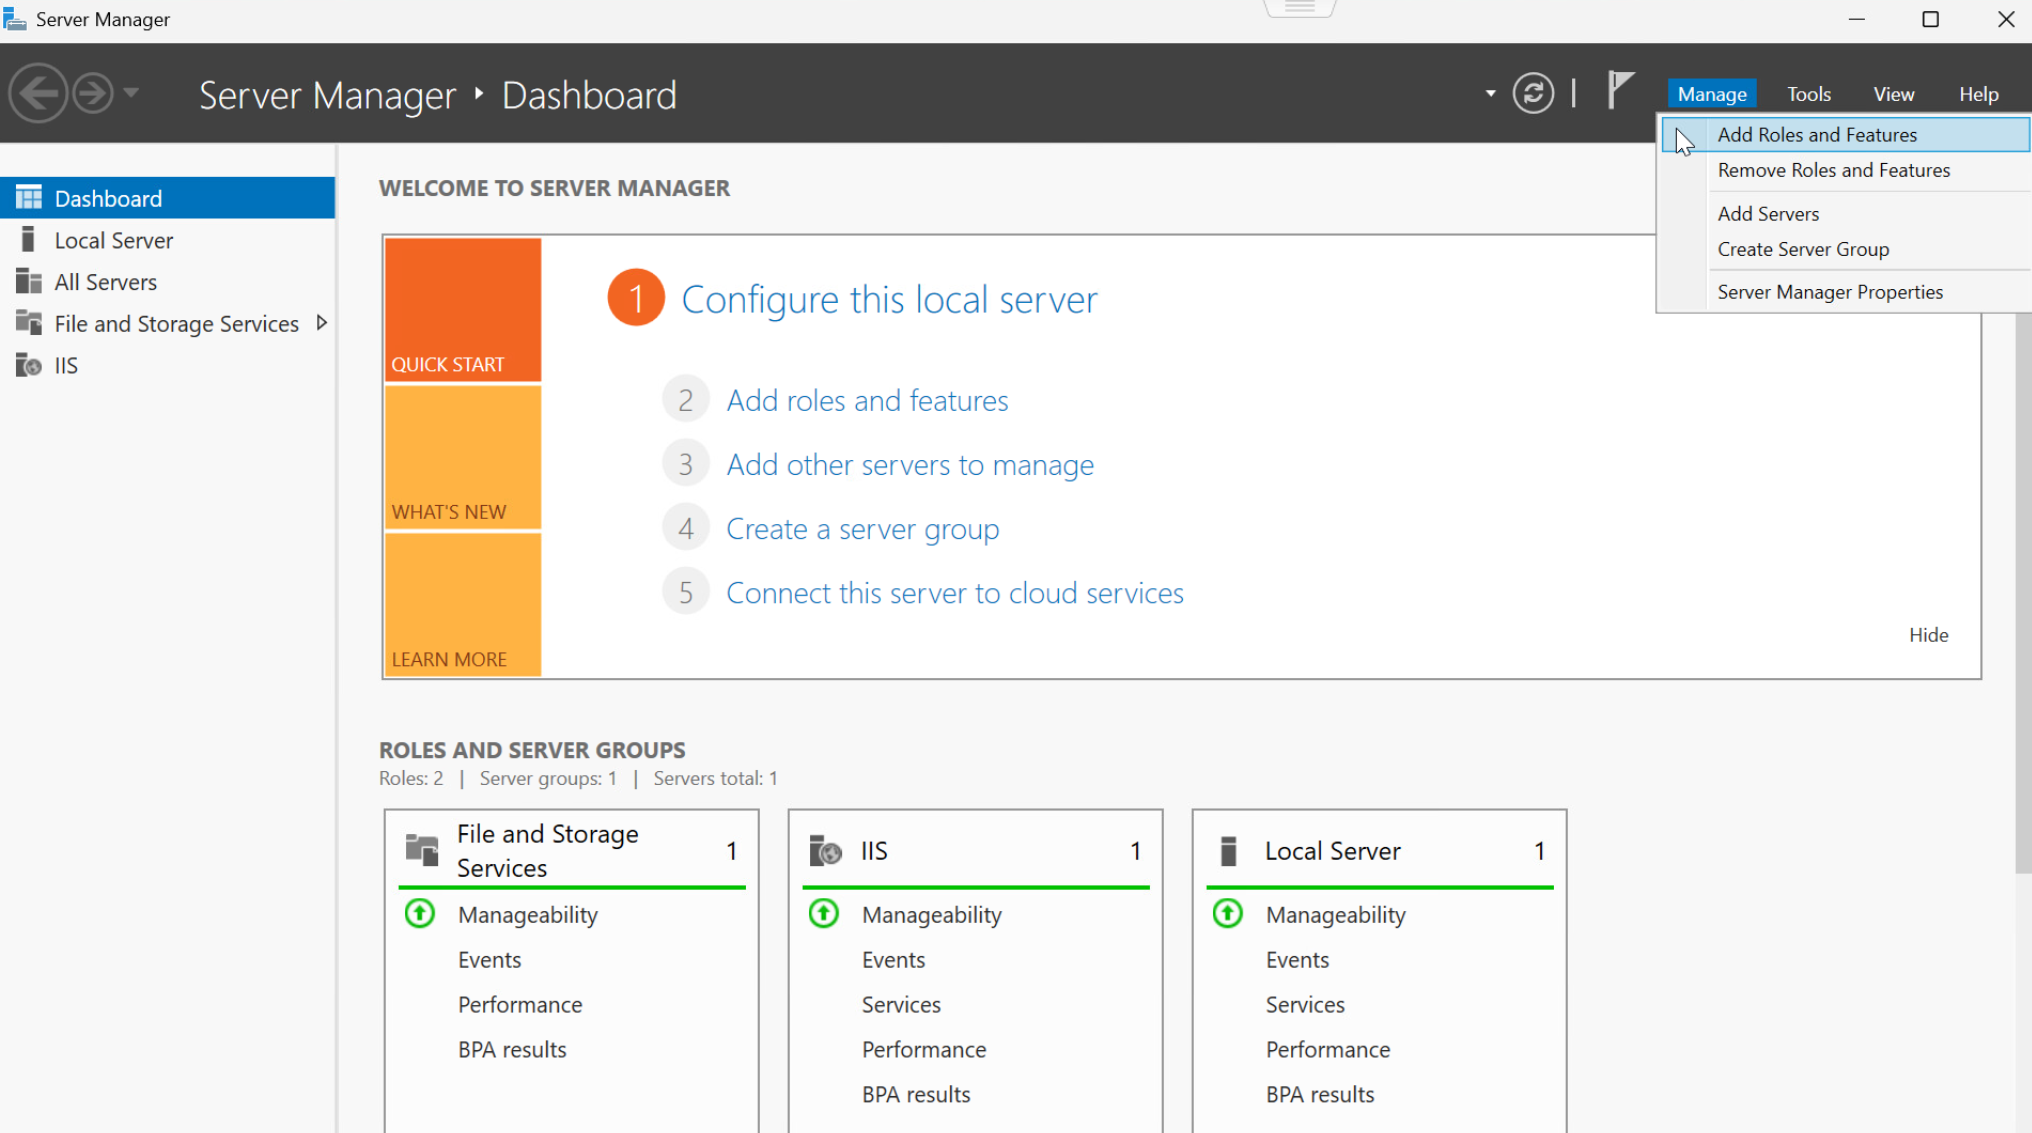The width and height of the screenshot is (2032, 1133).
Task: Click File and Storage Services tile icon
Action: point(422,850)
